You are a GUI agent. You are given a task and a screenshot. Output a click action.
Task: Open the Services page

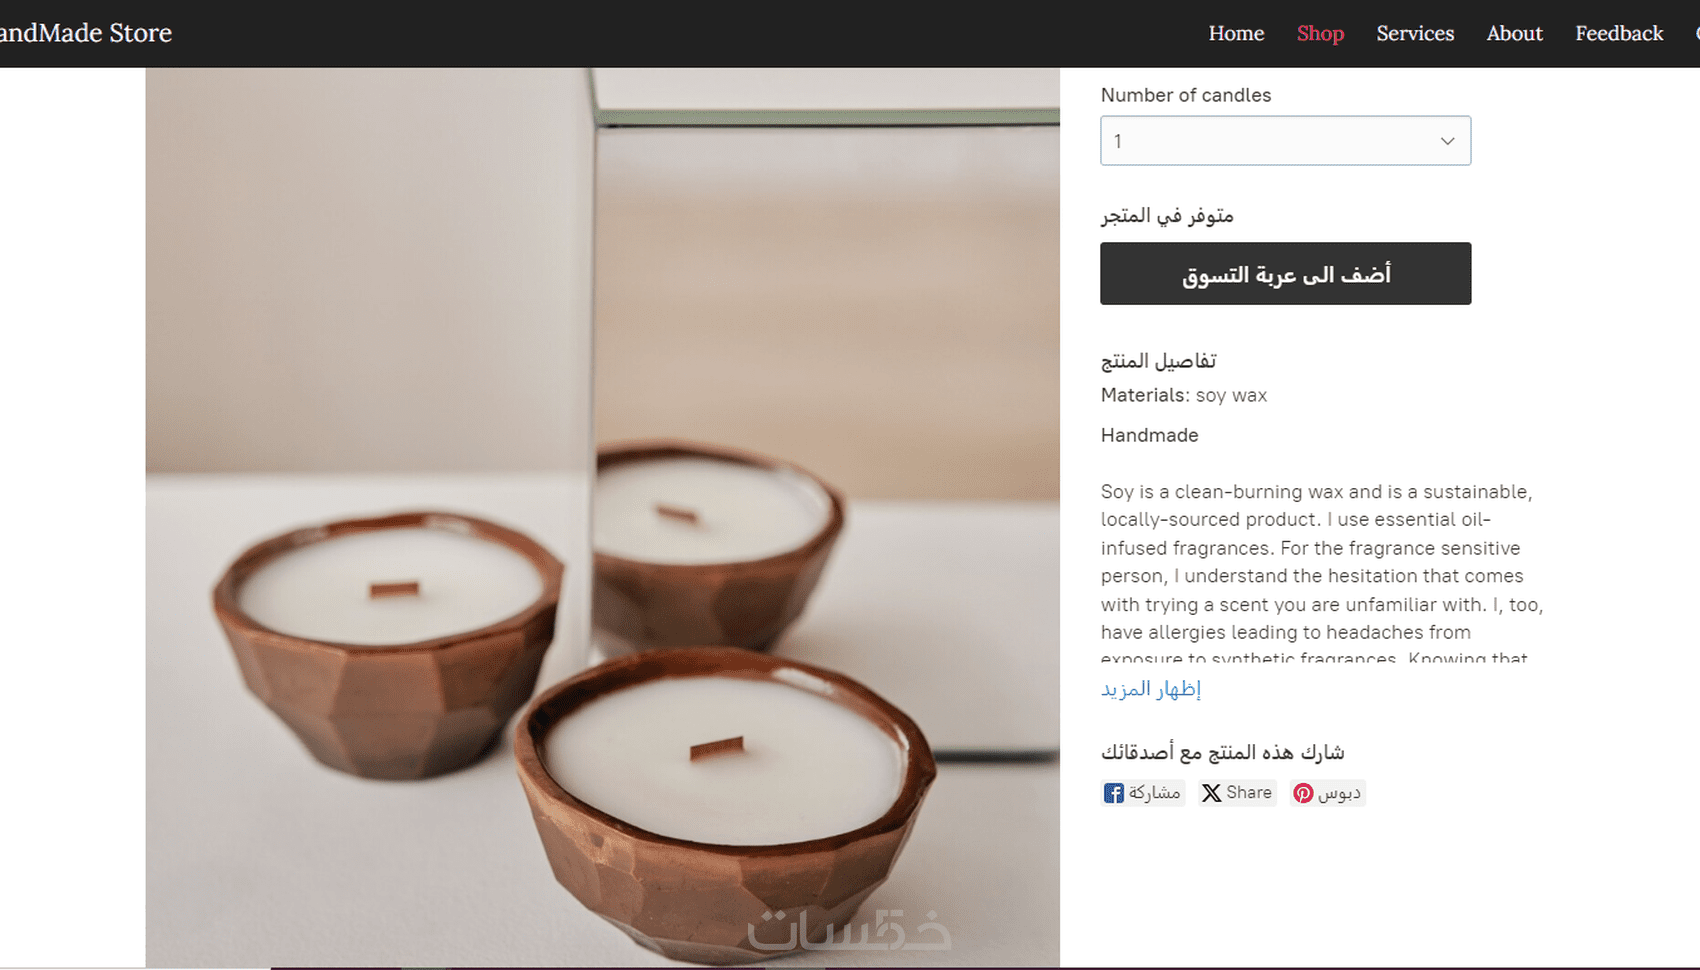point(1415,33)
